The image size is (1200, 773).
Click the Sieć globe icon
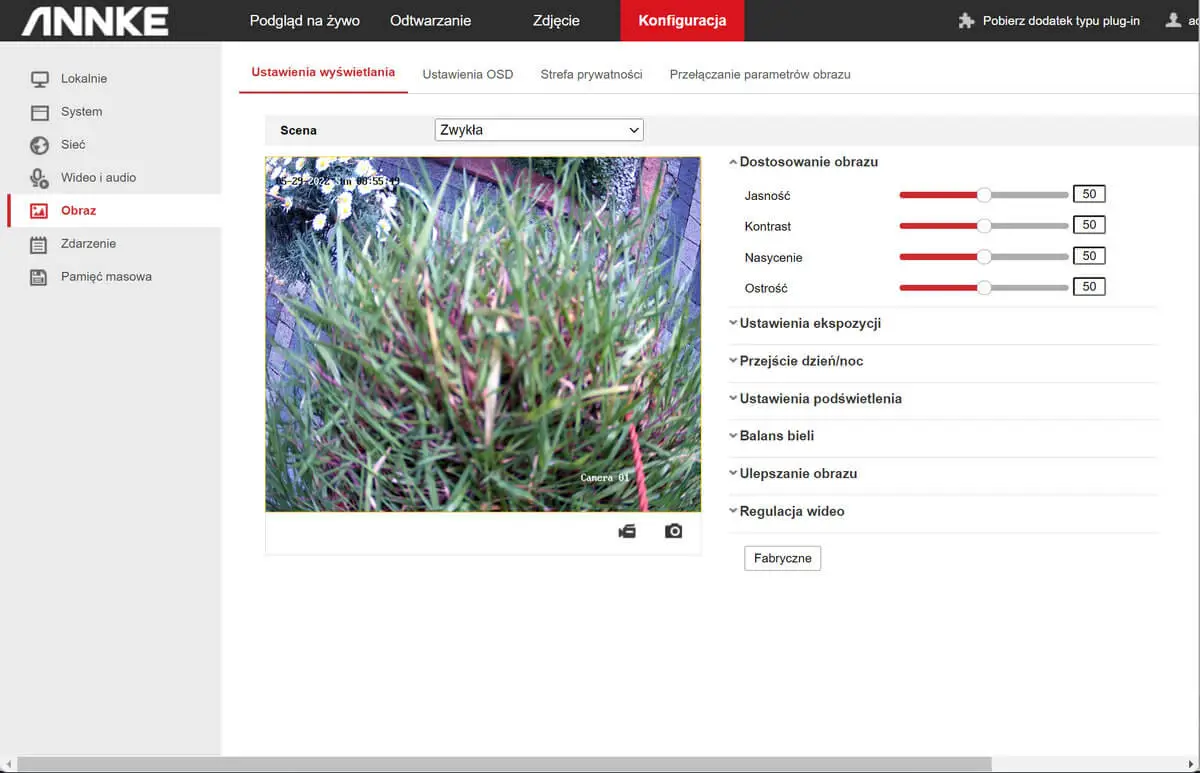click(x=39, y=145)
